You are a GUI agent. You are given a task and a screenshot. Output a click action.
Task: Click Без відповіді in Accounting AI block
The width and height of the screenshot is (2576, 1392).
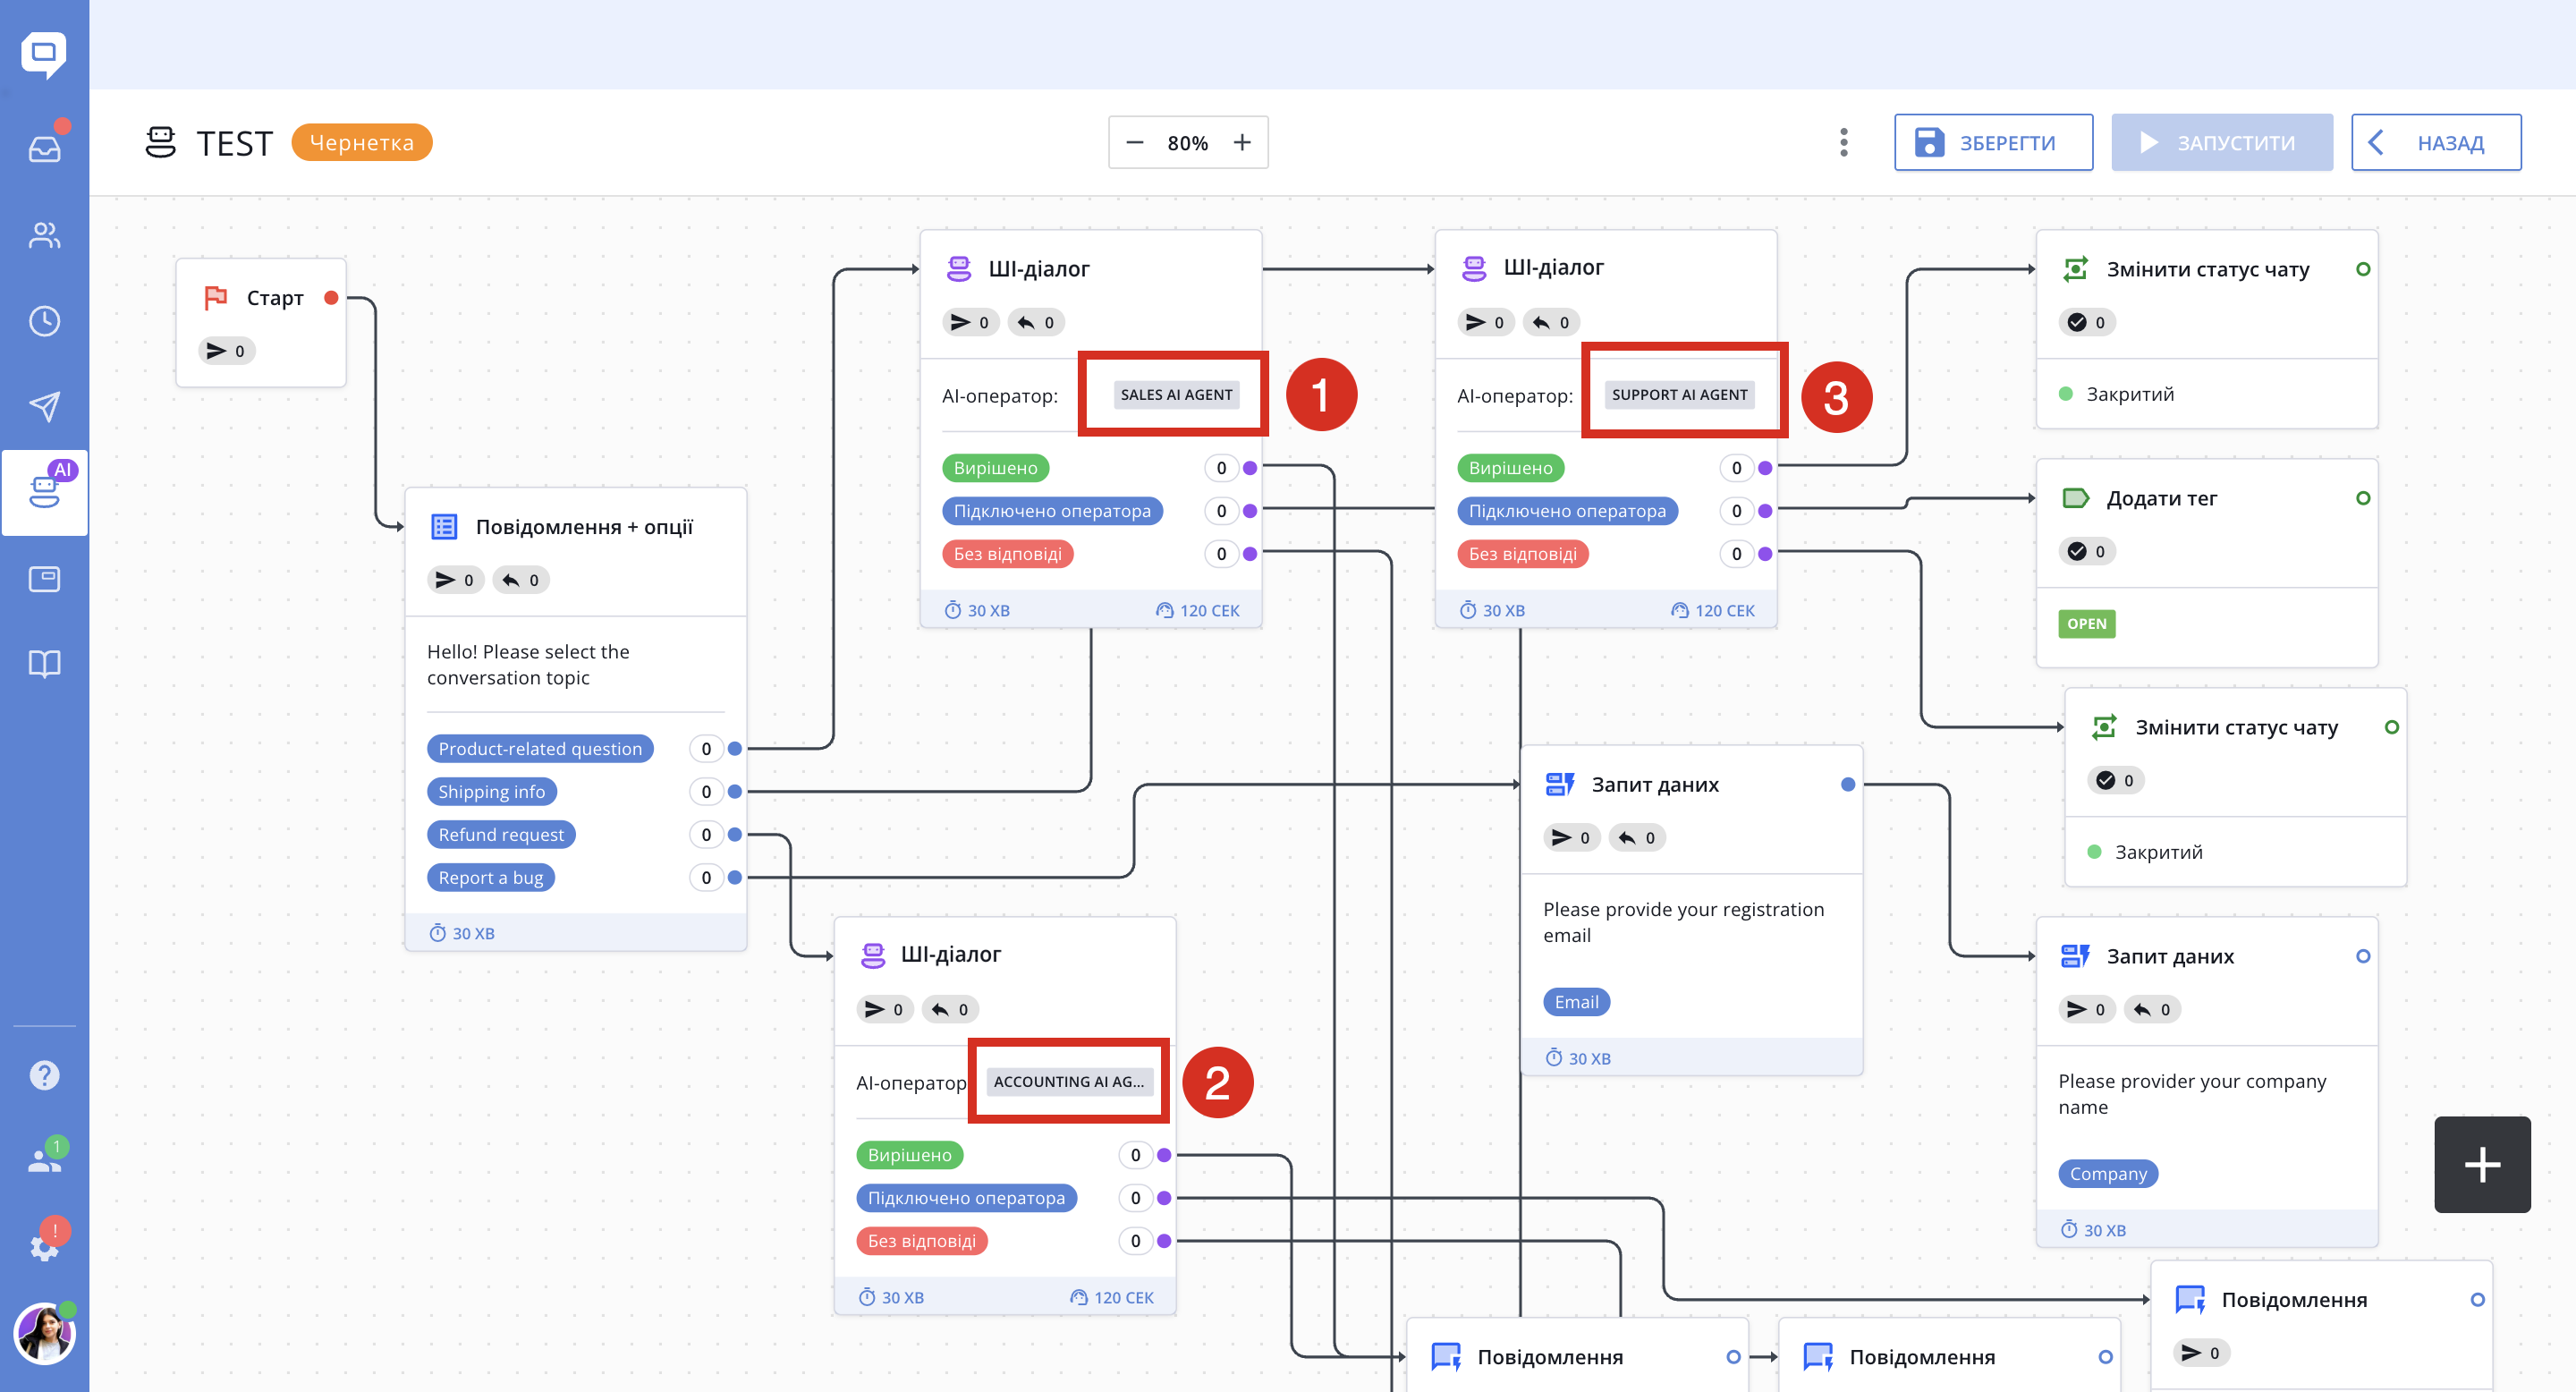[921, 1241]
